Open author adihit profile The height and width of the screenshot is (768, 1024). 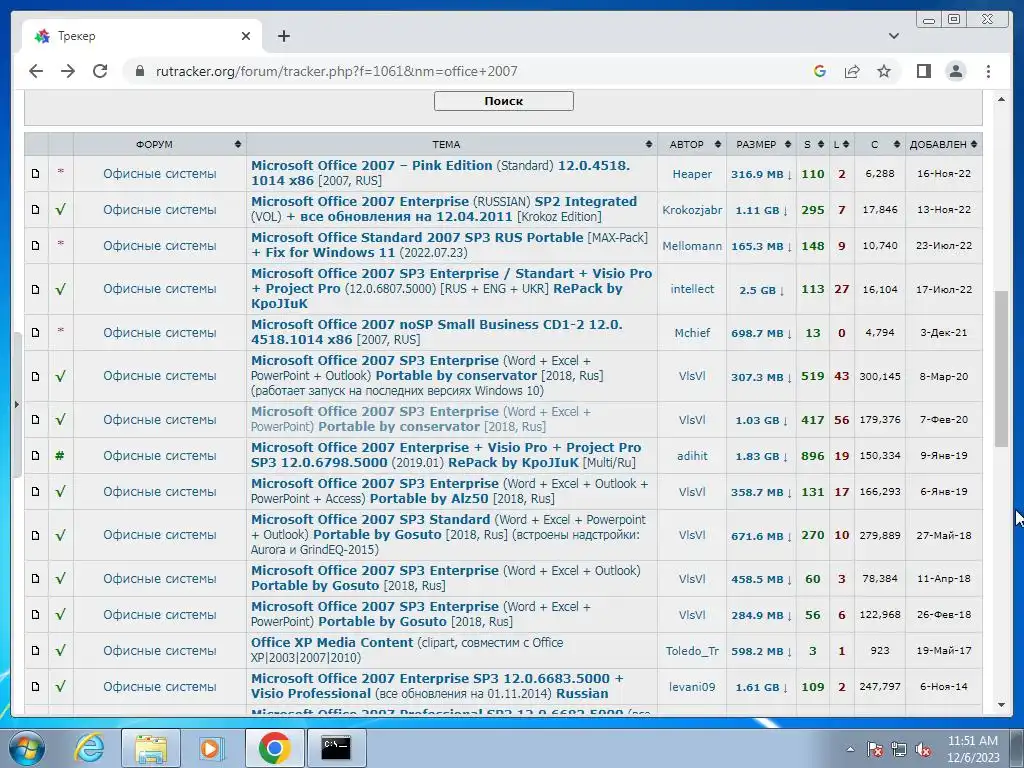point(692,456)
